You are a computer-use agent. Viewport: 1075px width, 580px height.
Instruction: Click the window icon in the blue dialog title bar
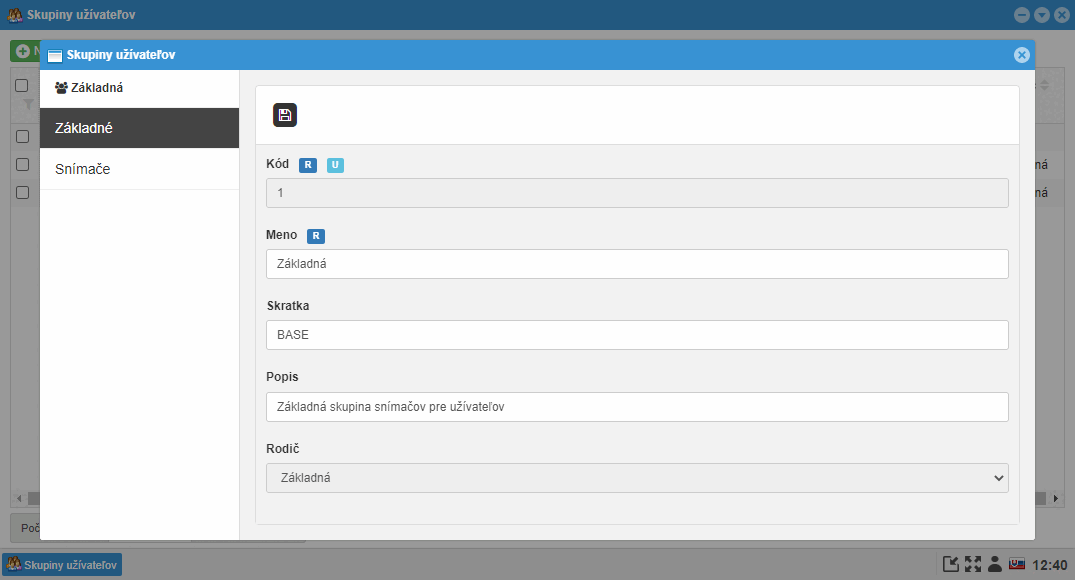(55, 56)
